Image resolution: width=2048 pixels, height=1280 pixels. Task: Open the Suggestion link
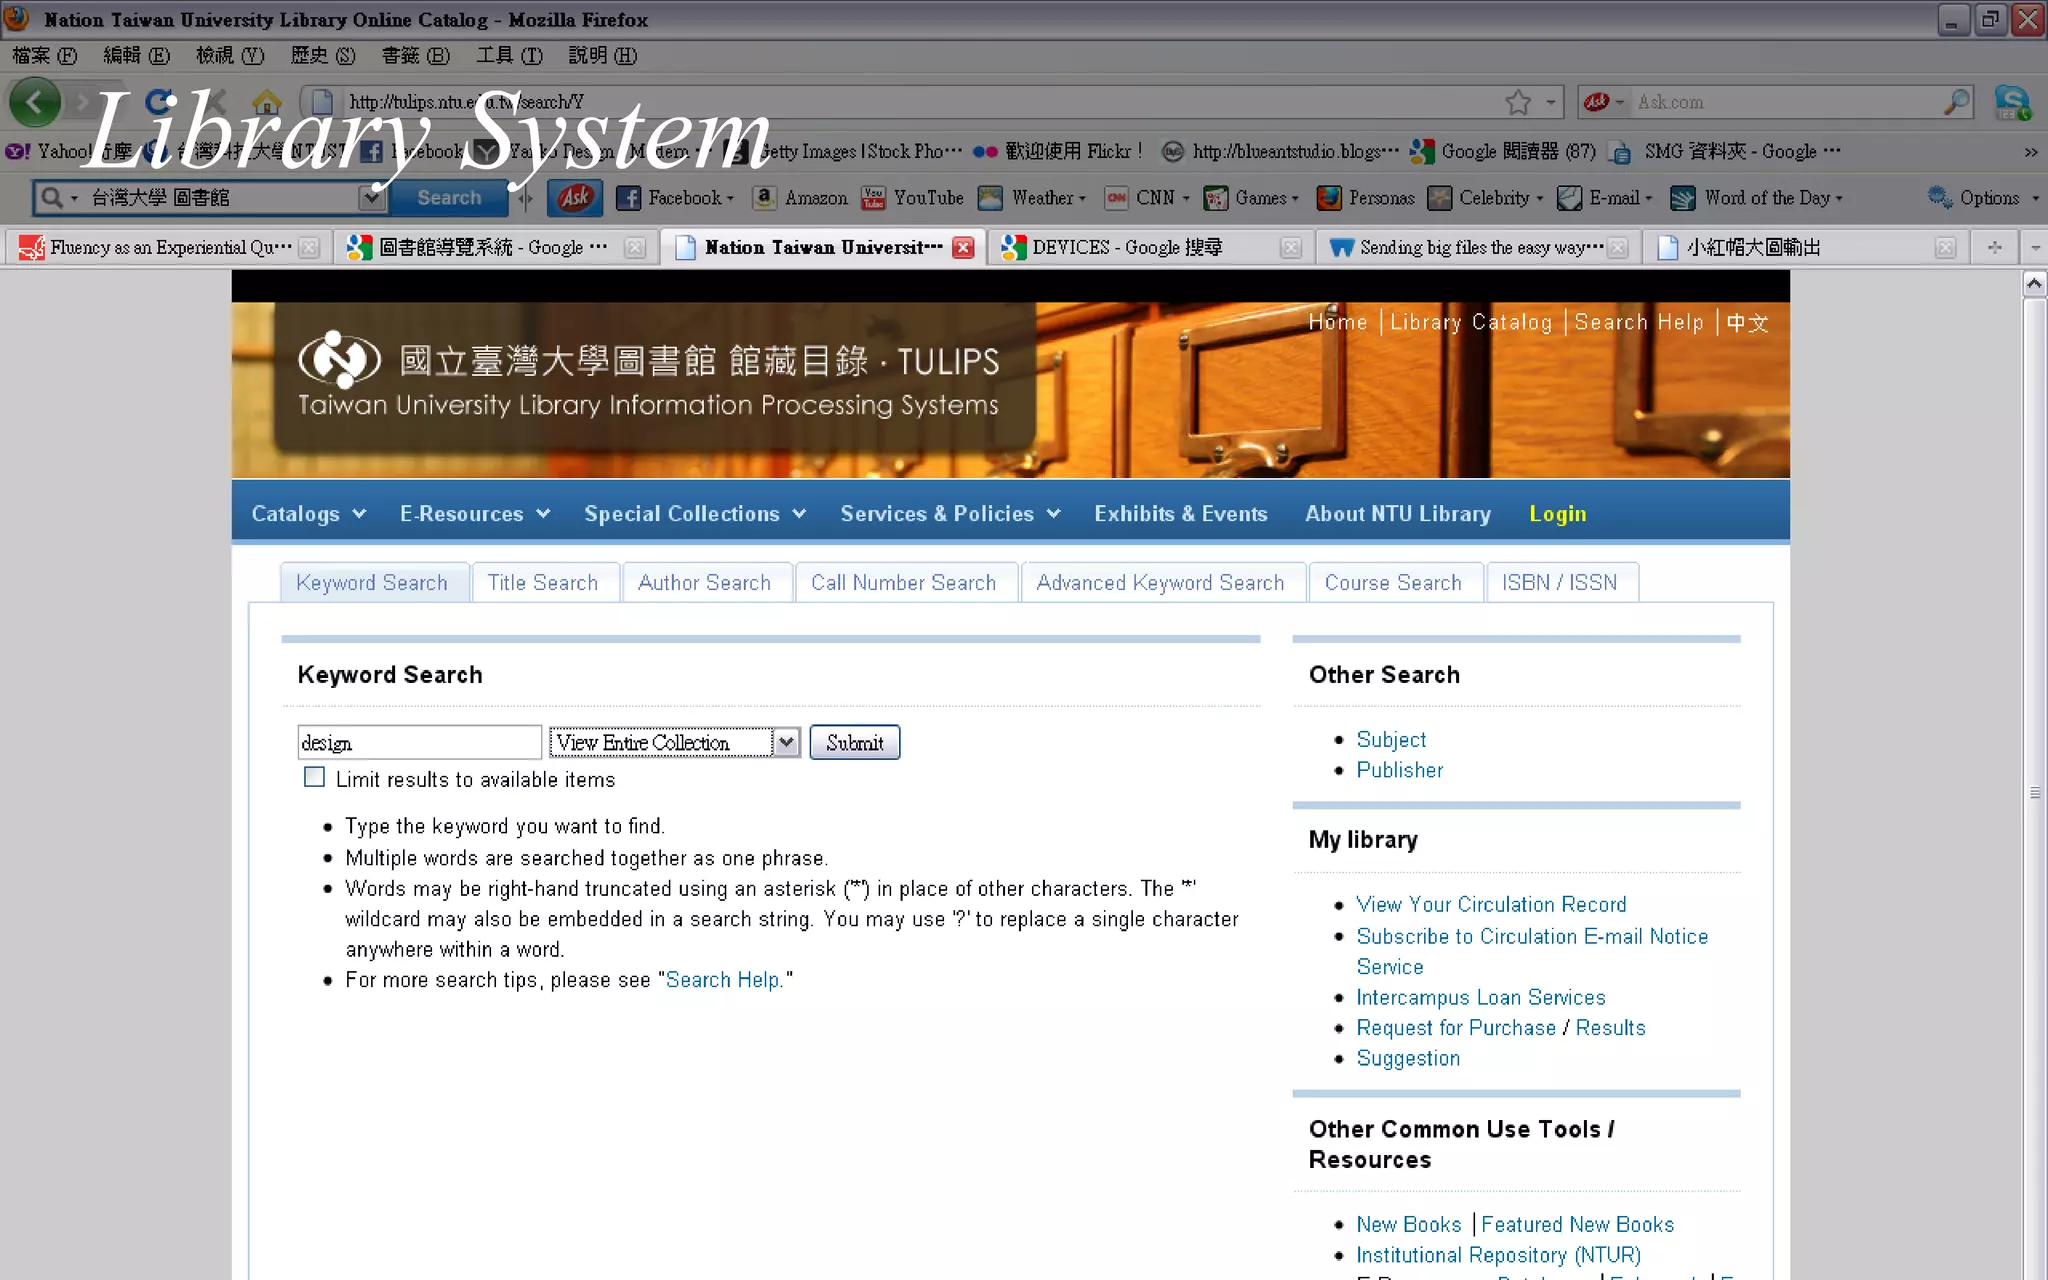coord(1408,1059)
